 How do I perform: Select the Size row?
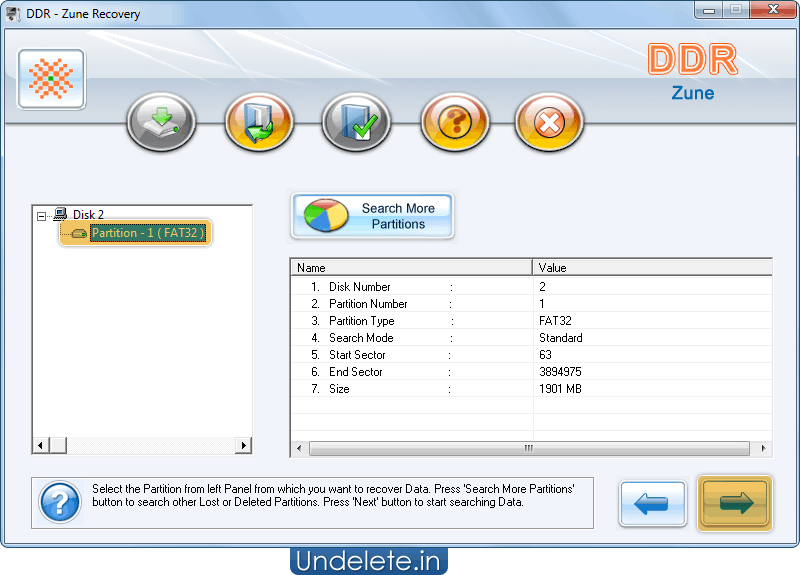point(531,389)
